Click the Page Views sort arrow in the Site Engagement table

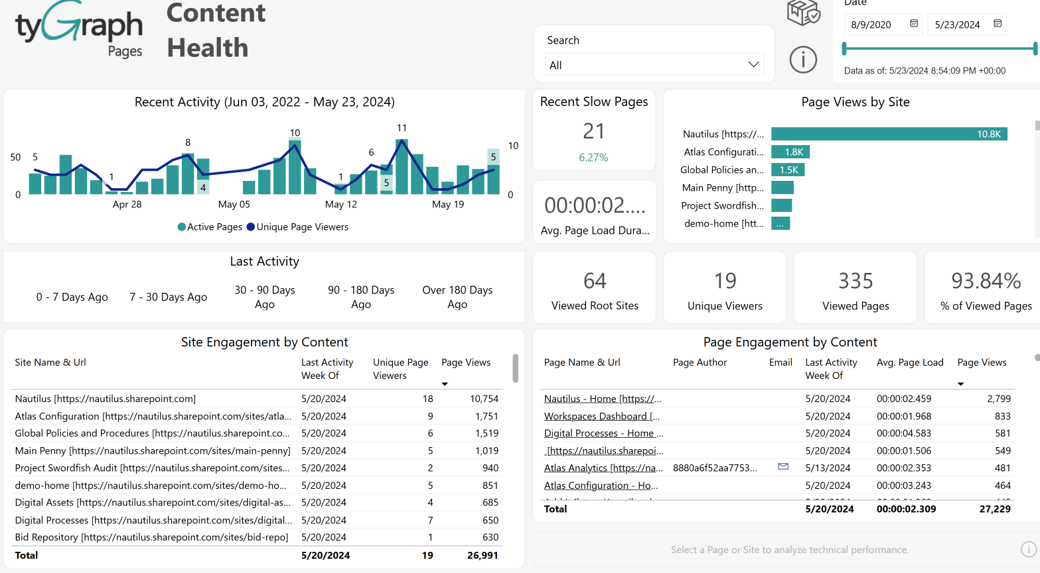445,384
